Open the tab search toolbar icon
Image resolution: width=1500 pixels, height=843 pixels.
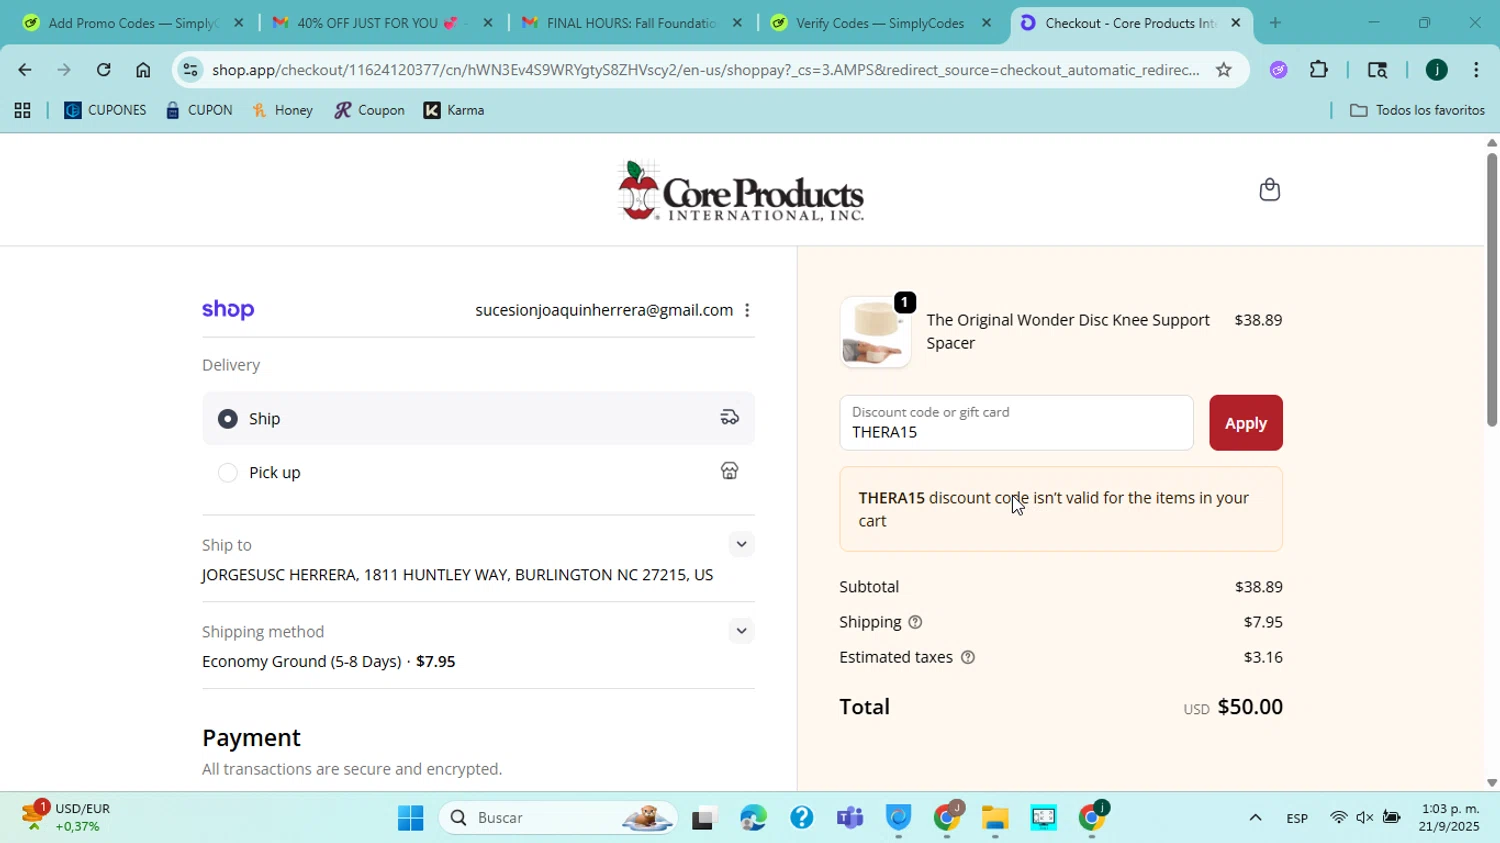pos(1377,69)
